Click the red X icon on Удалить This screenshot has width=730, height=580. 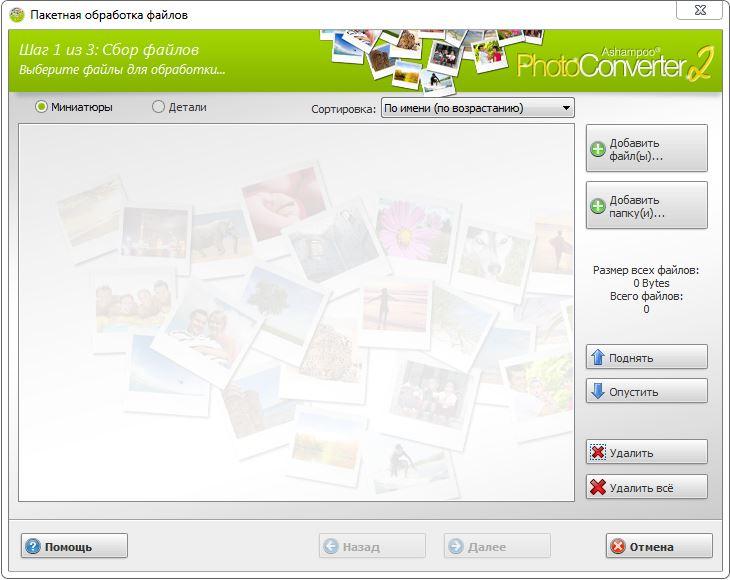click(x=598, y=452)
